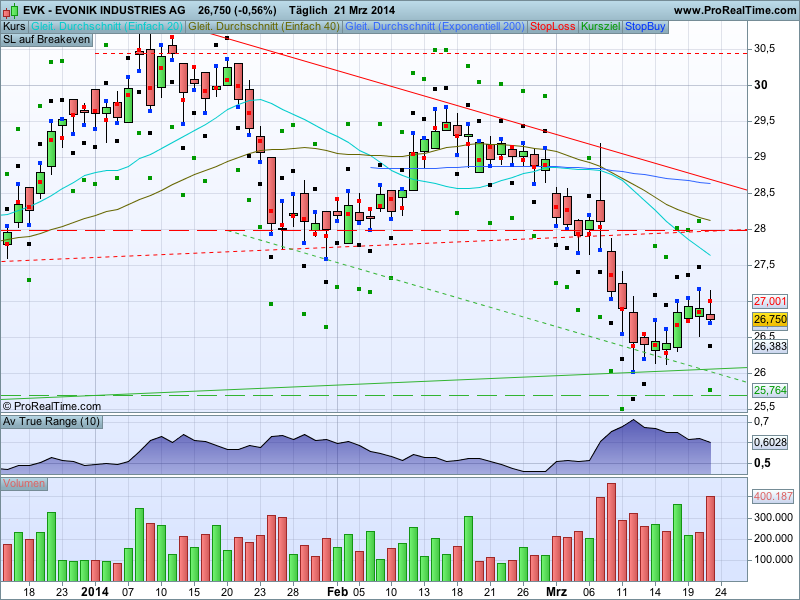Click the 300.000 volume axis label

point(773,517)
